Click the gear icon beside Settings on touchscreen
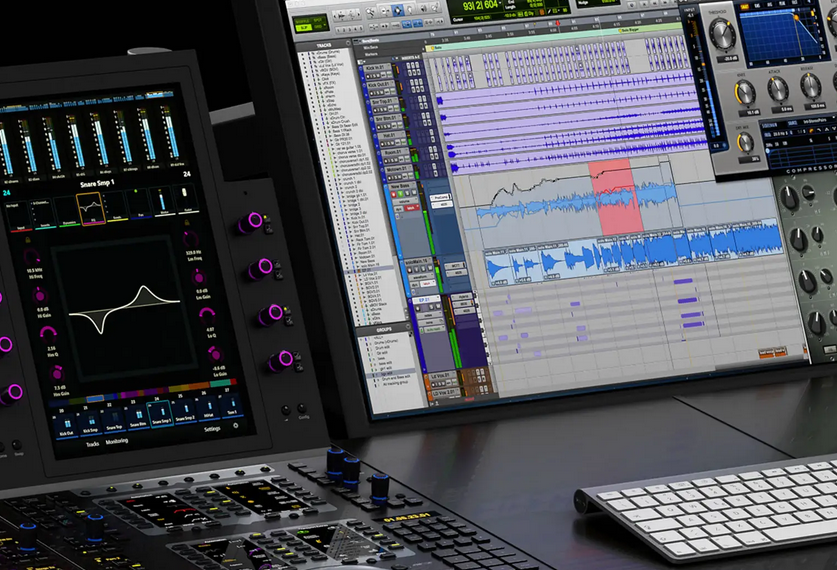837x570 pixels. point(235,425)
